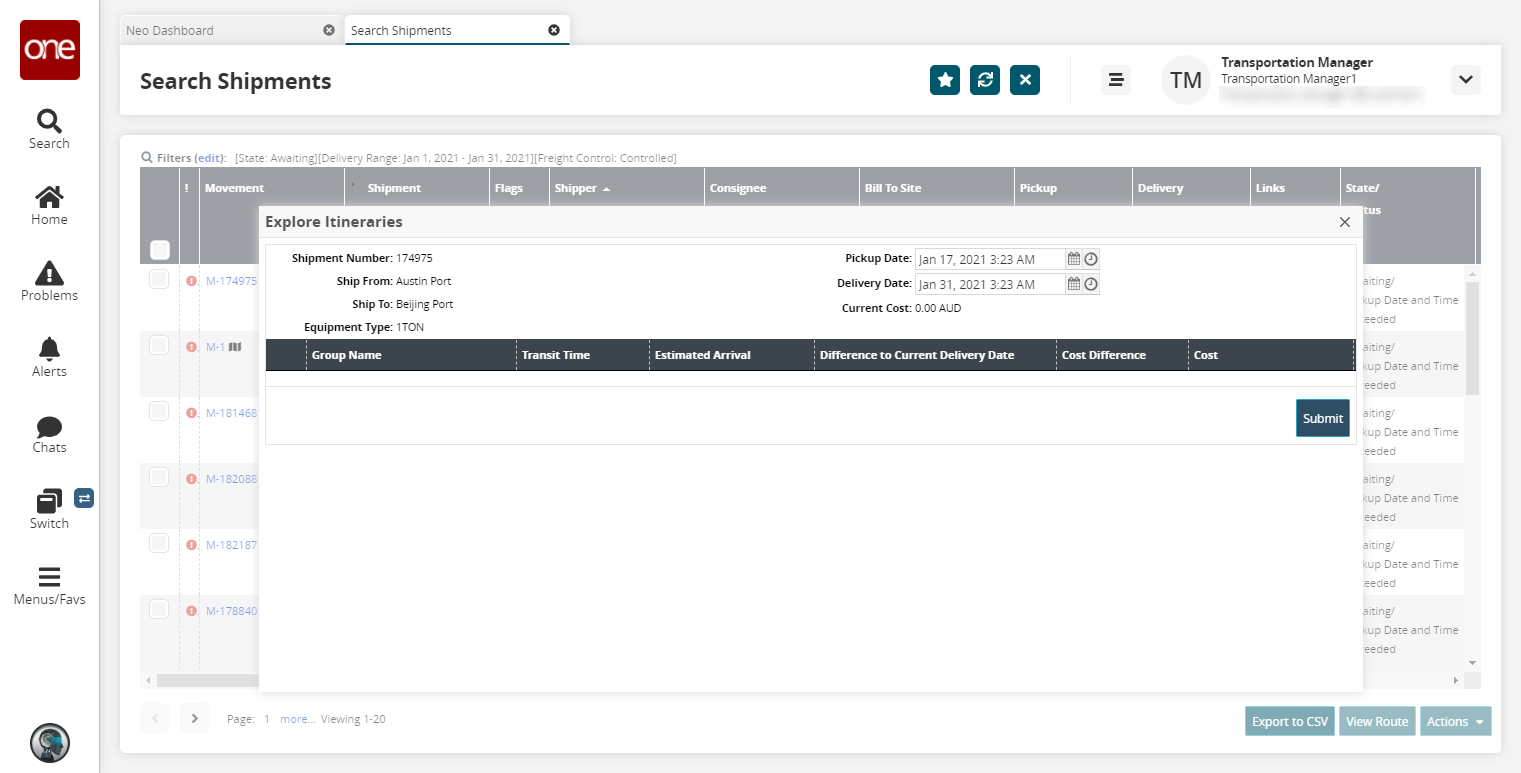Open Menus/Favs hamburger menu

[49, 586]
